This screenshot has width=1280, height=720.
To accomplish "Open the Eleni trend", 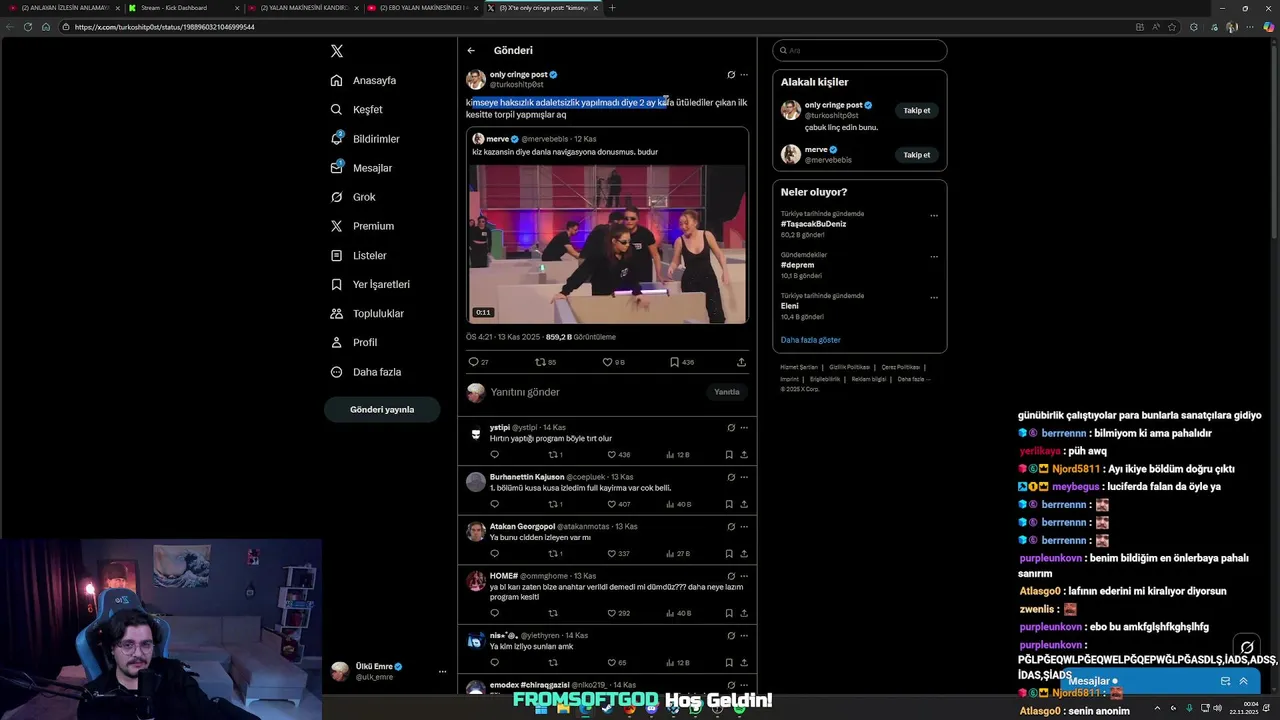I will (790, 306).
